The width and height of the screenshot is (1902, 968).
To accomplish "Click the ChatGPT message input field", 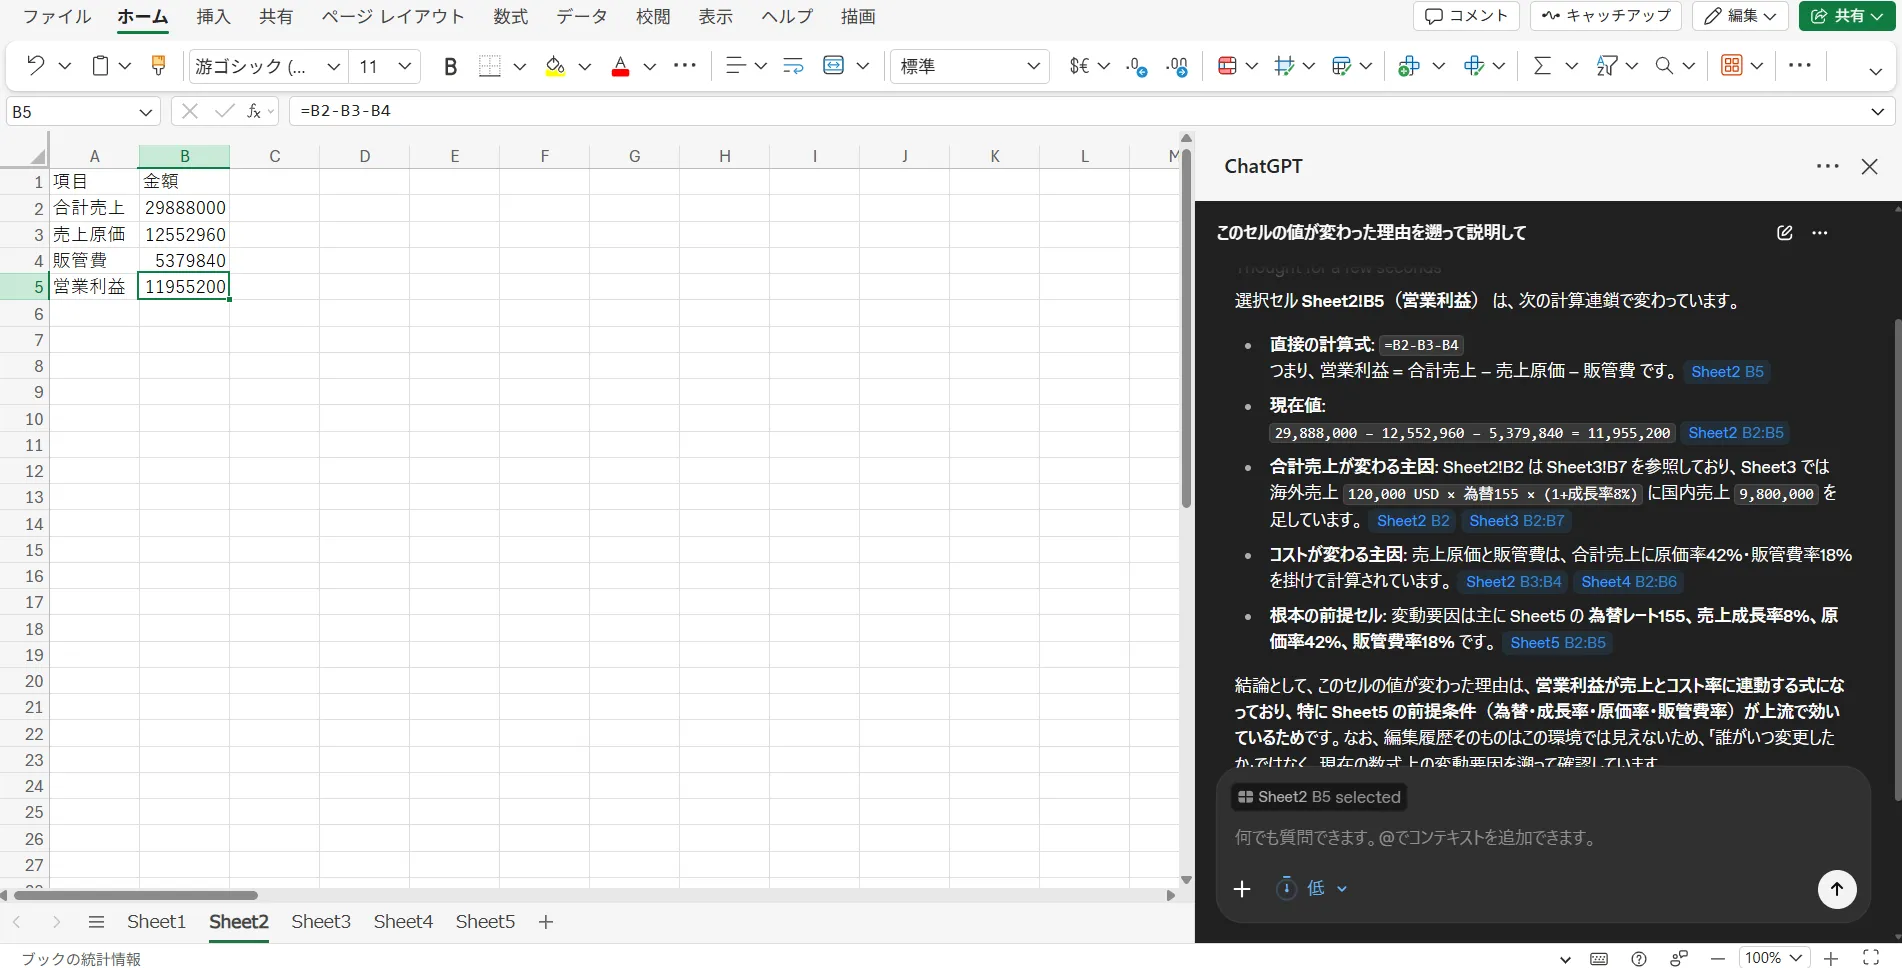I will pyautogui.click(x=1542, y=838).
